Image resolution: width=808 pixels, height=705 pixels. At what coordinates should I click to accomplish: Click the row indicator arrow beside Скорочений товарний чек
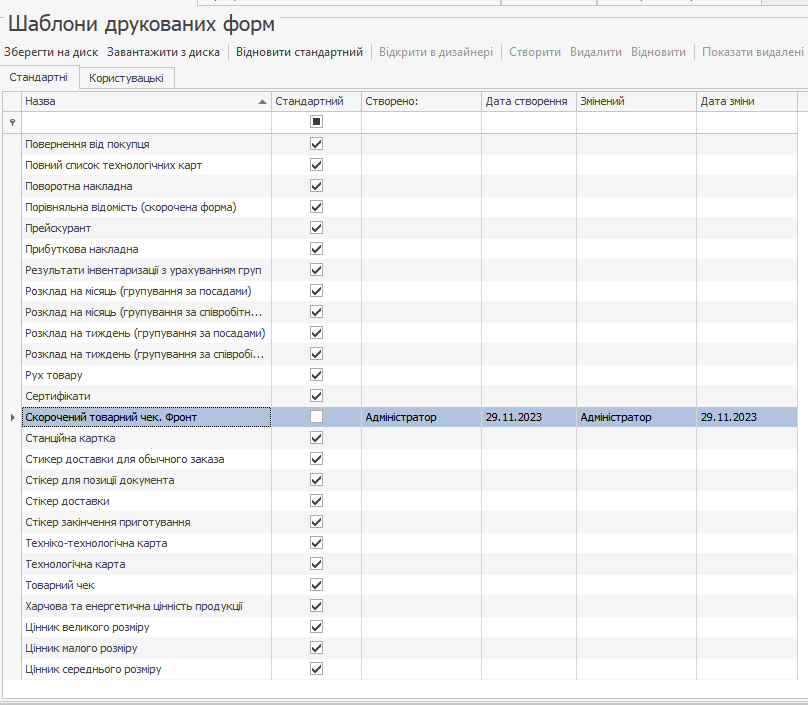tap(12, 417)
